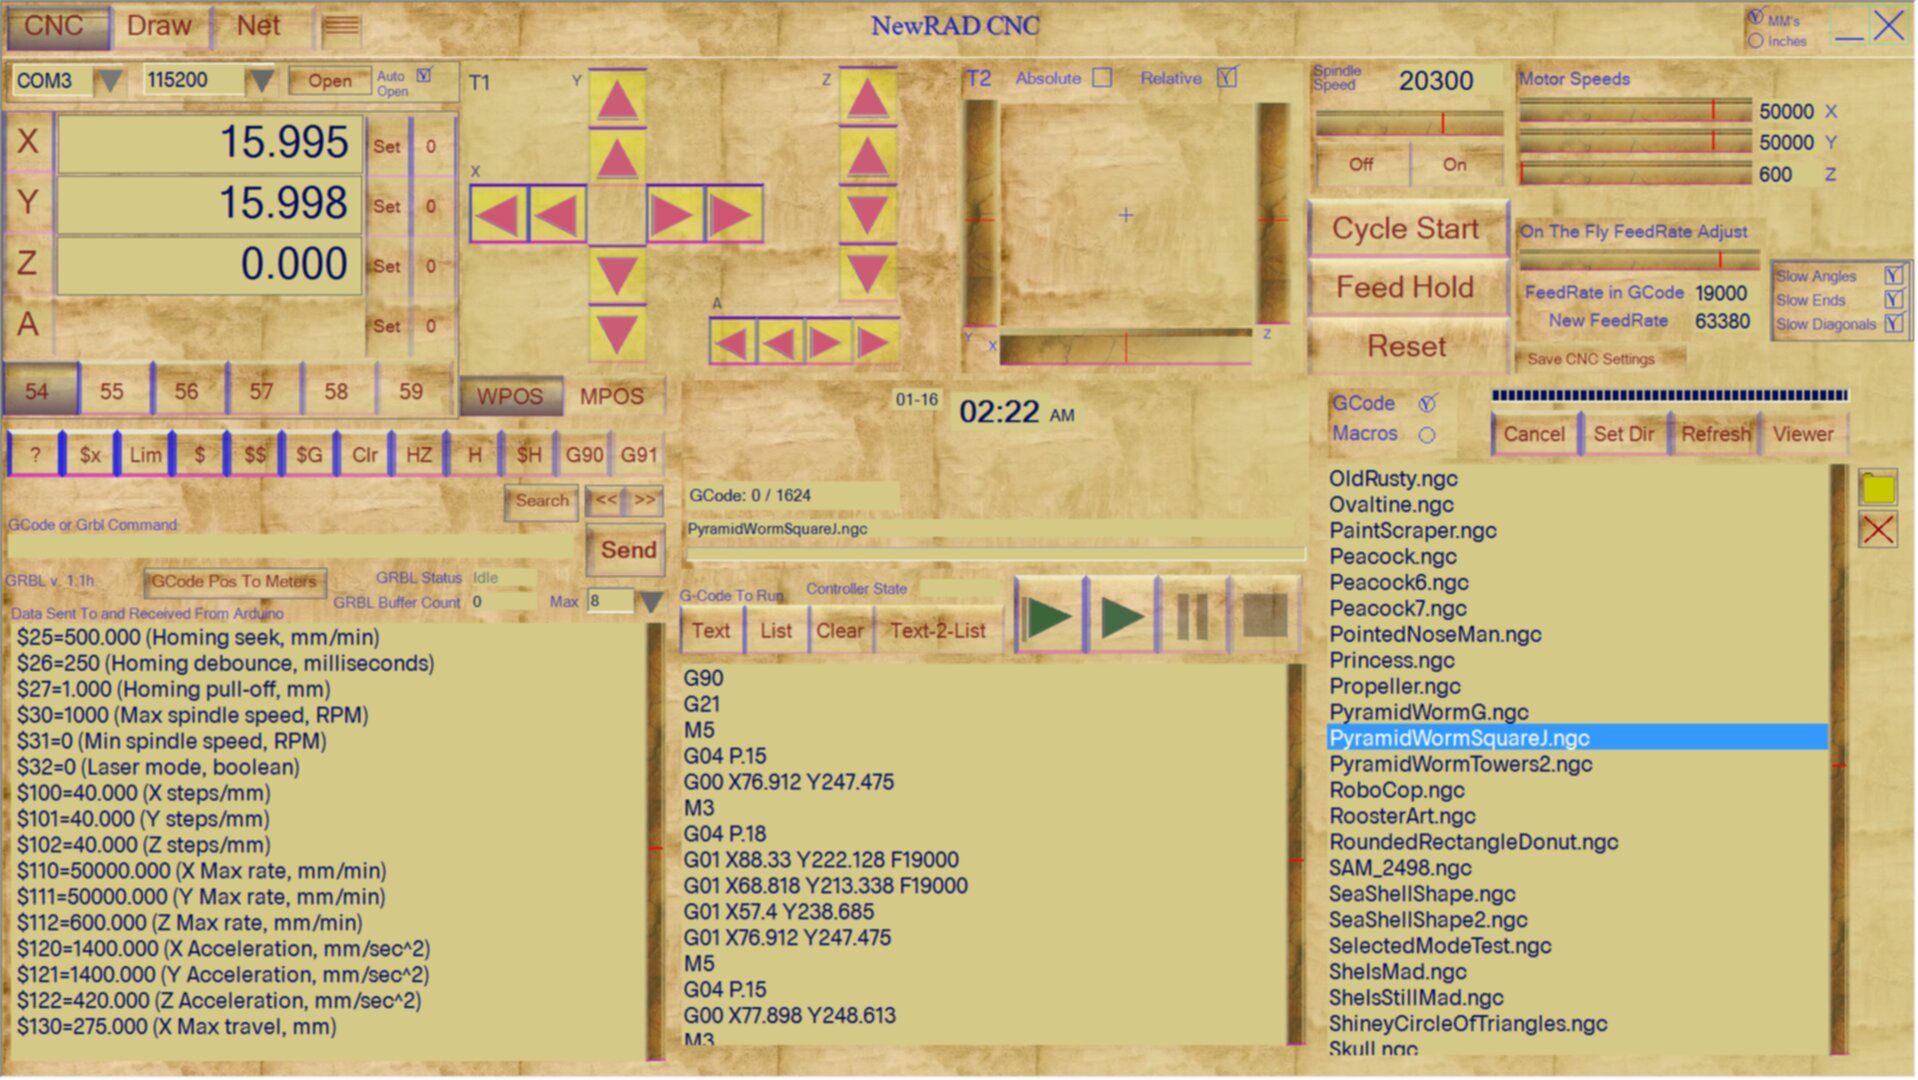This screenshot has width=1918, height=1080.
Task: Toggle Slow Diagonals checkbox
Action: [x=1893, y=324]
